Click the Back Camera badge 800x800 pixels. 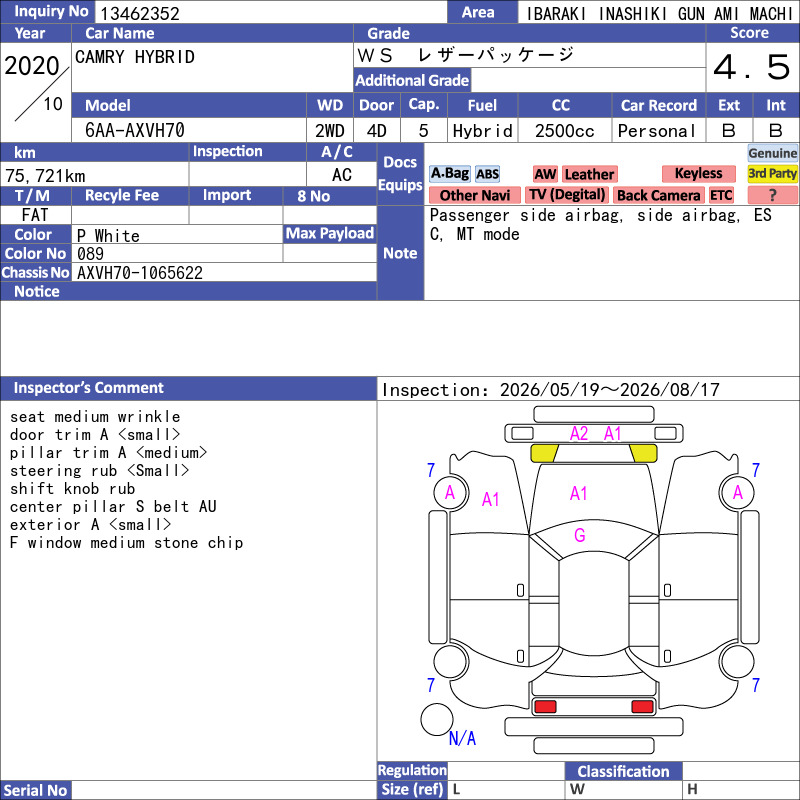coord(659,195)
